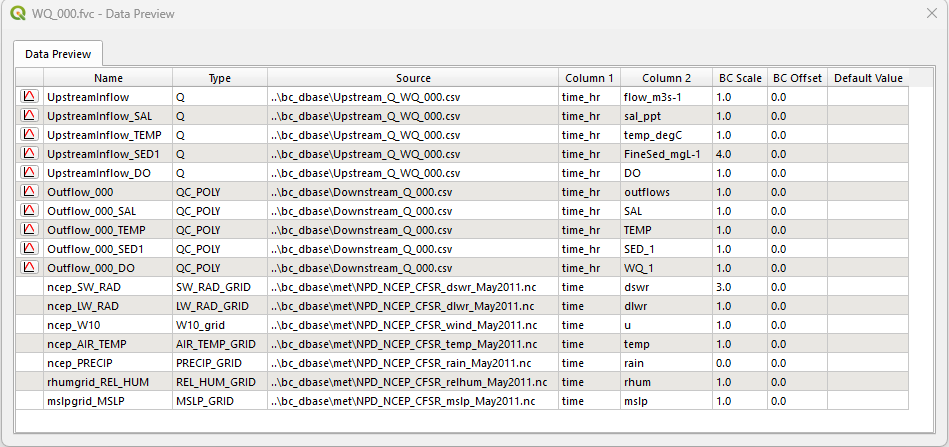Click the LW_RAD_GRID type cell
The height and width of the screenshot is (447, 949).
pos(220,306)
